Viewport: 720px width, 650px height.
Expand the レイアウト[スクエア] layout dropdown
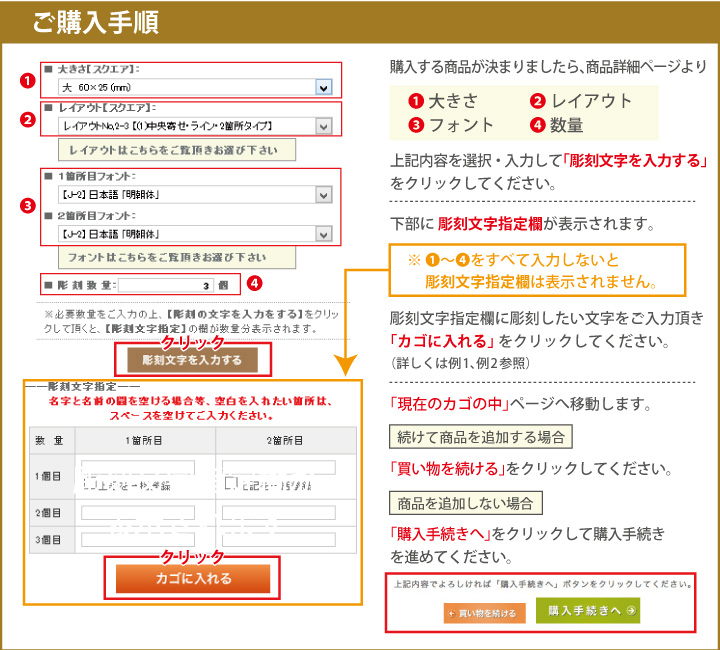click(x=189, y=126)
